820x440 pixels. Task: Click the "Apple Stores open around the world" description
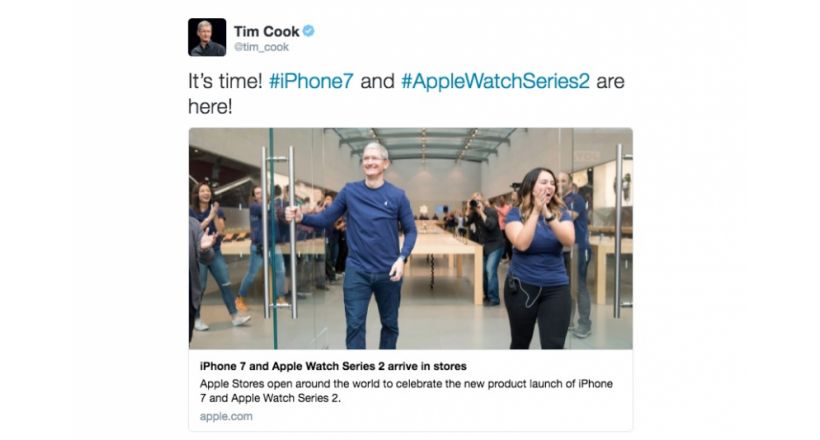[x=406, y=391]
